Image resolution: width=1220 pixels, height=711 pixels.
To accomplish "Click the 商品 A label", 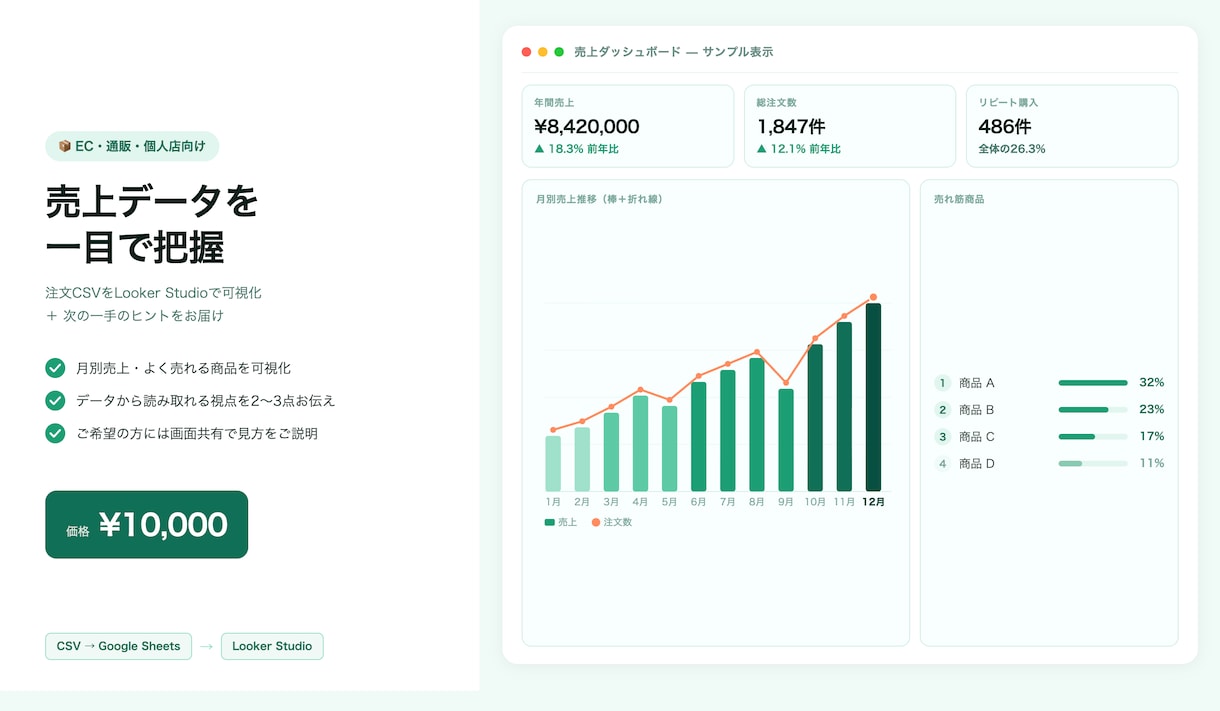I will (977, 383).
